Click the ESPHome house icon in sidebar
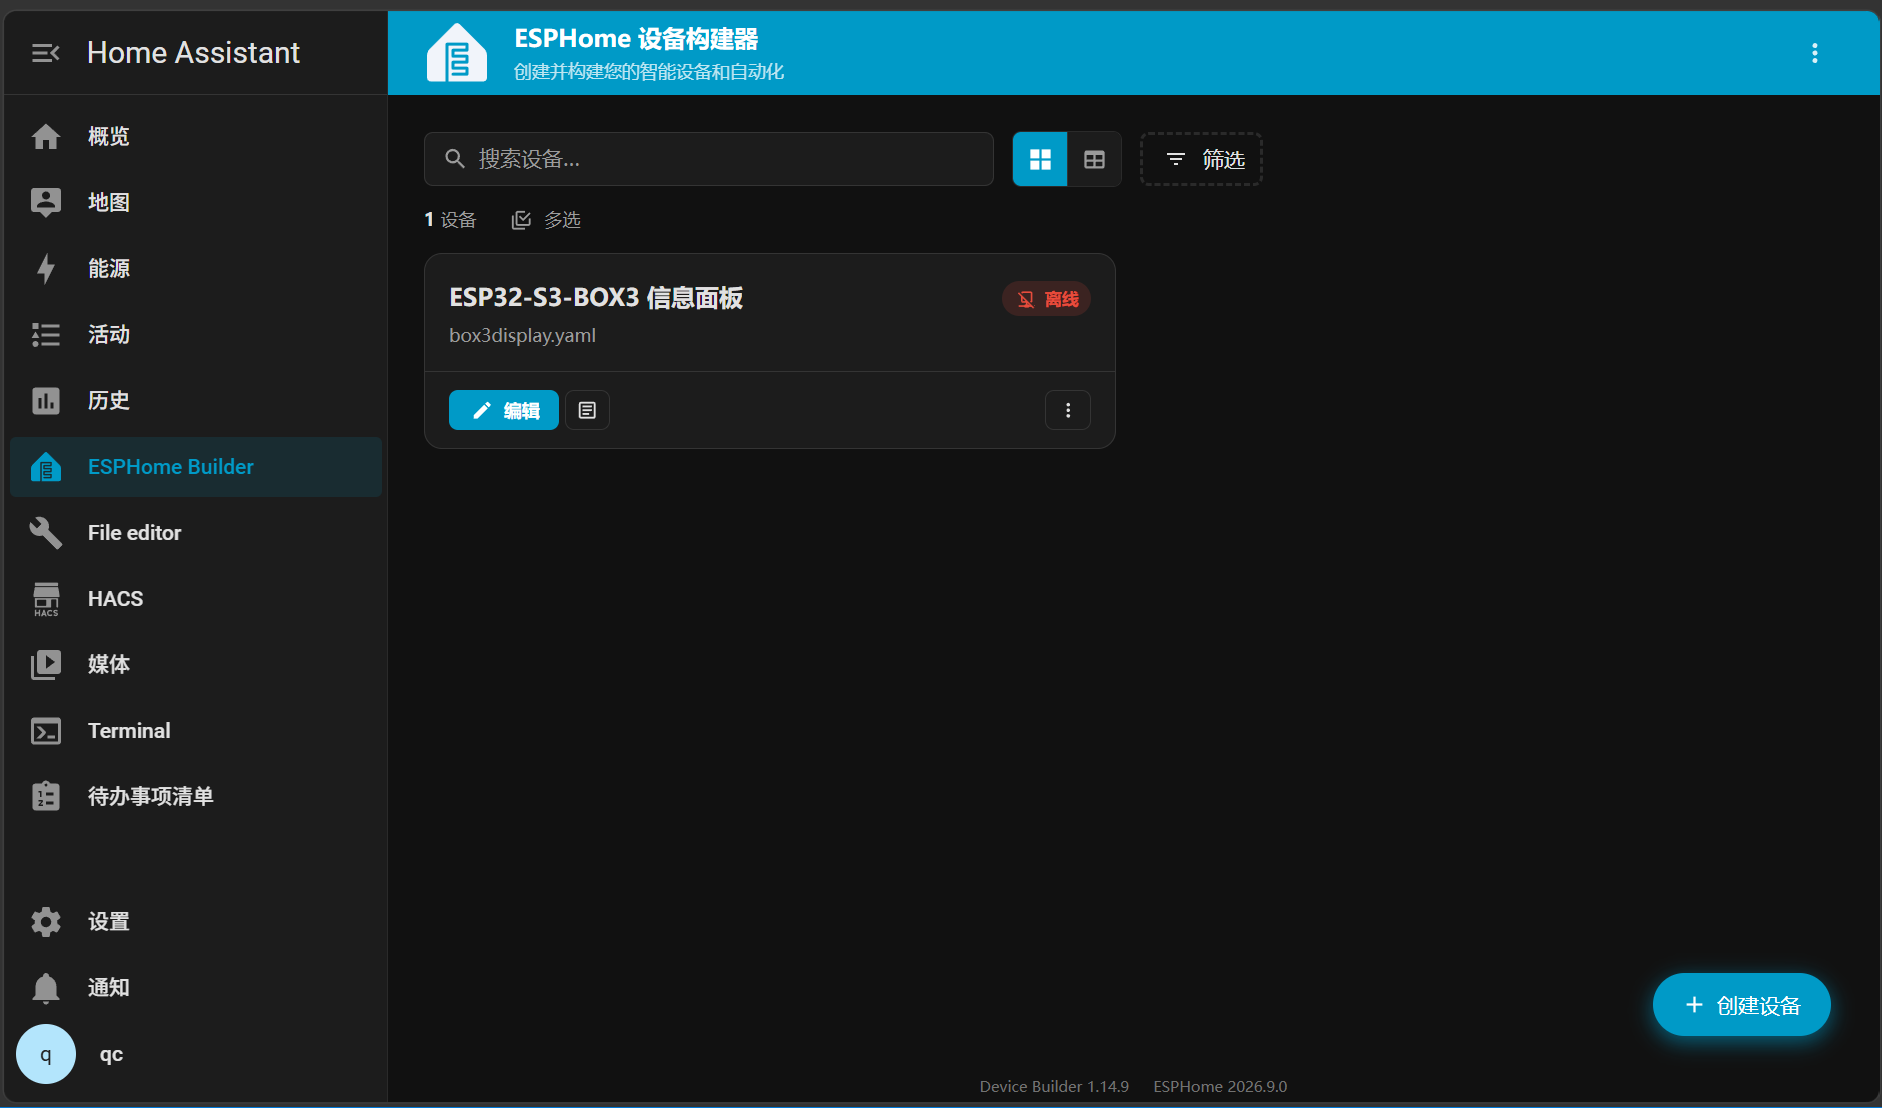Viewport: 1882px width, 1108px height. tap(46, 467)
